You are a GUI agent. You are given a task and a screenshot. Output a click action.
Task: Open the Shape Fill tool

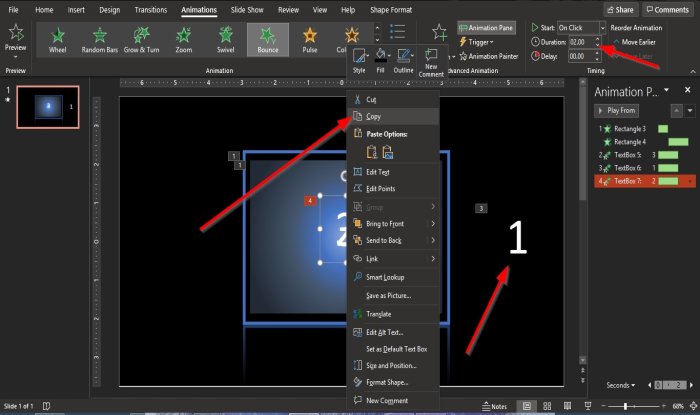pos(380,61)
